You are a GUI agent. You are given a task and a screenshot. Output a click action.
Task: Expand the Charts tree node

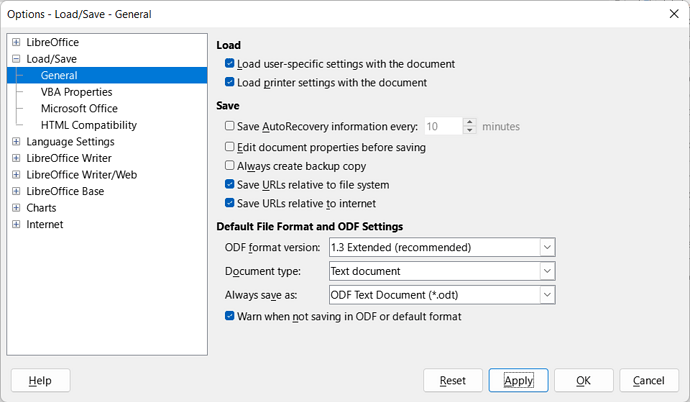click(x=16, y=208)
